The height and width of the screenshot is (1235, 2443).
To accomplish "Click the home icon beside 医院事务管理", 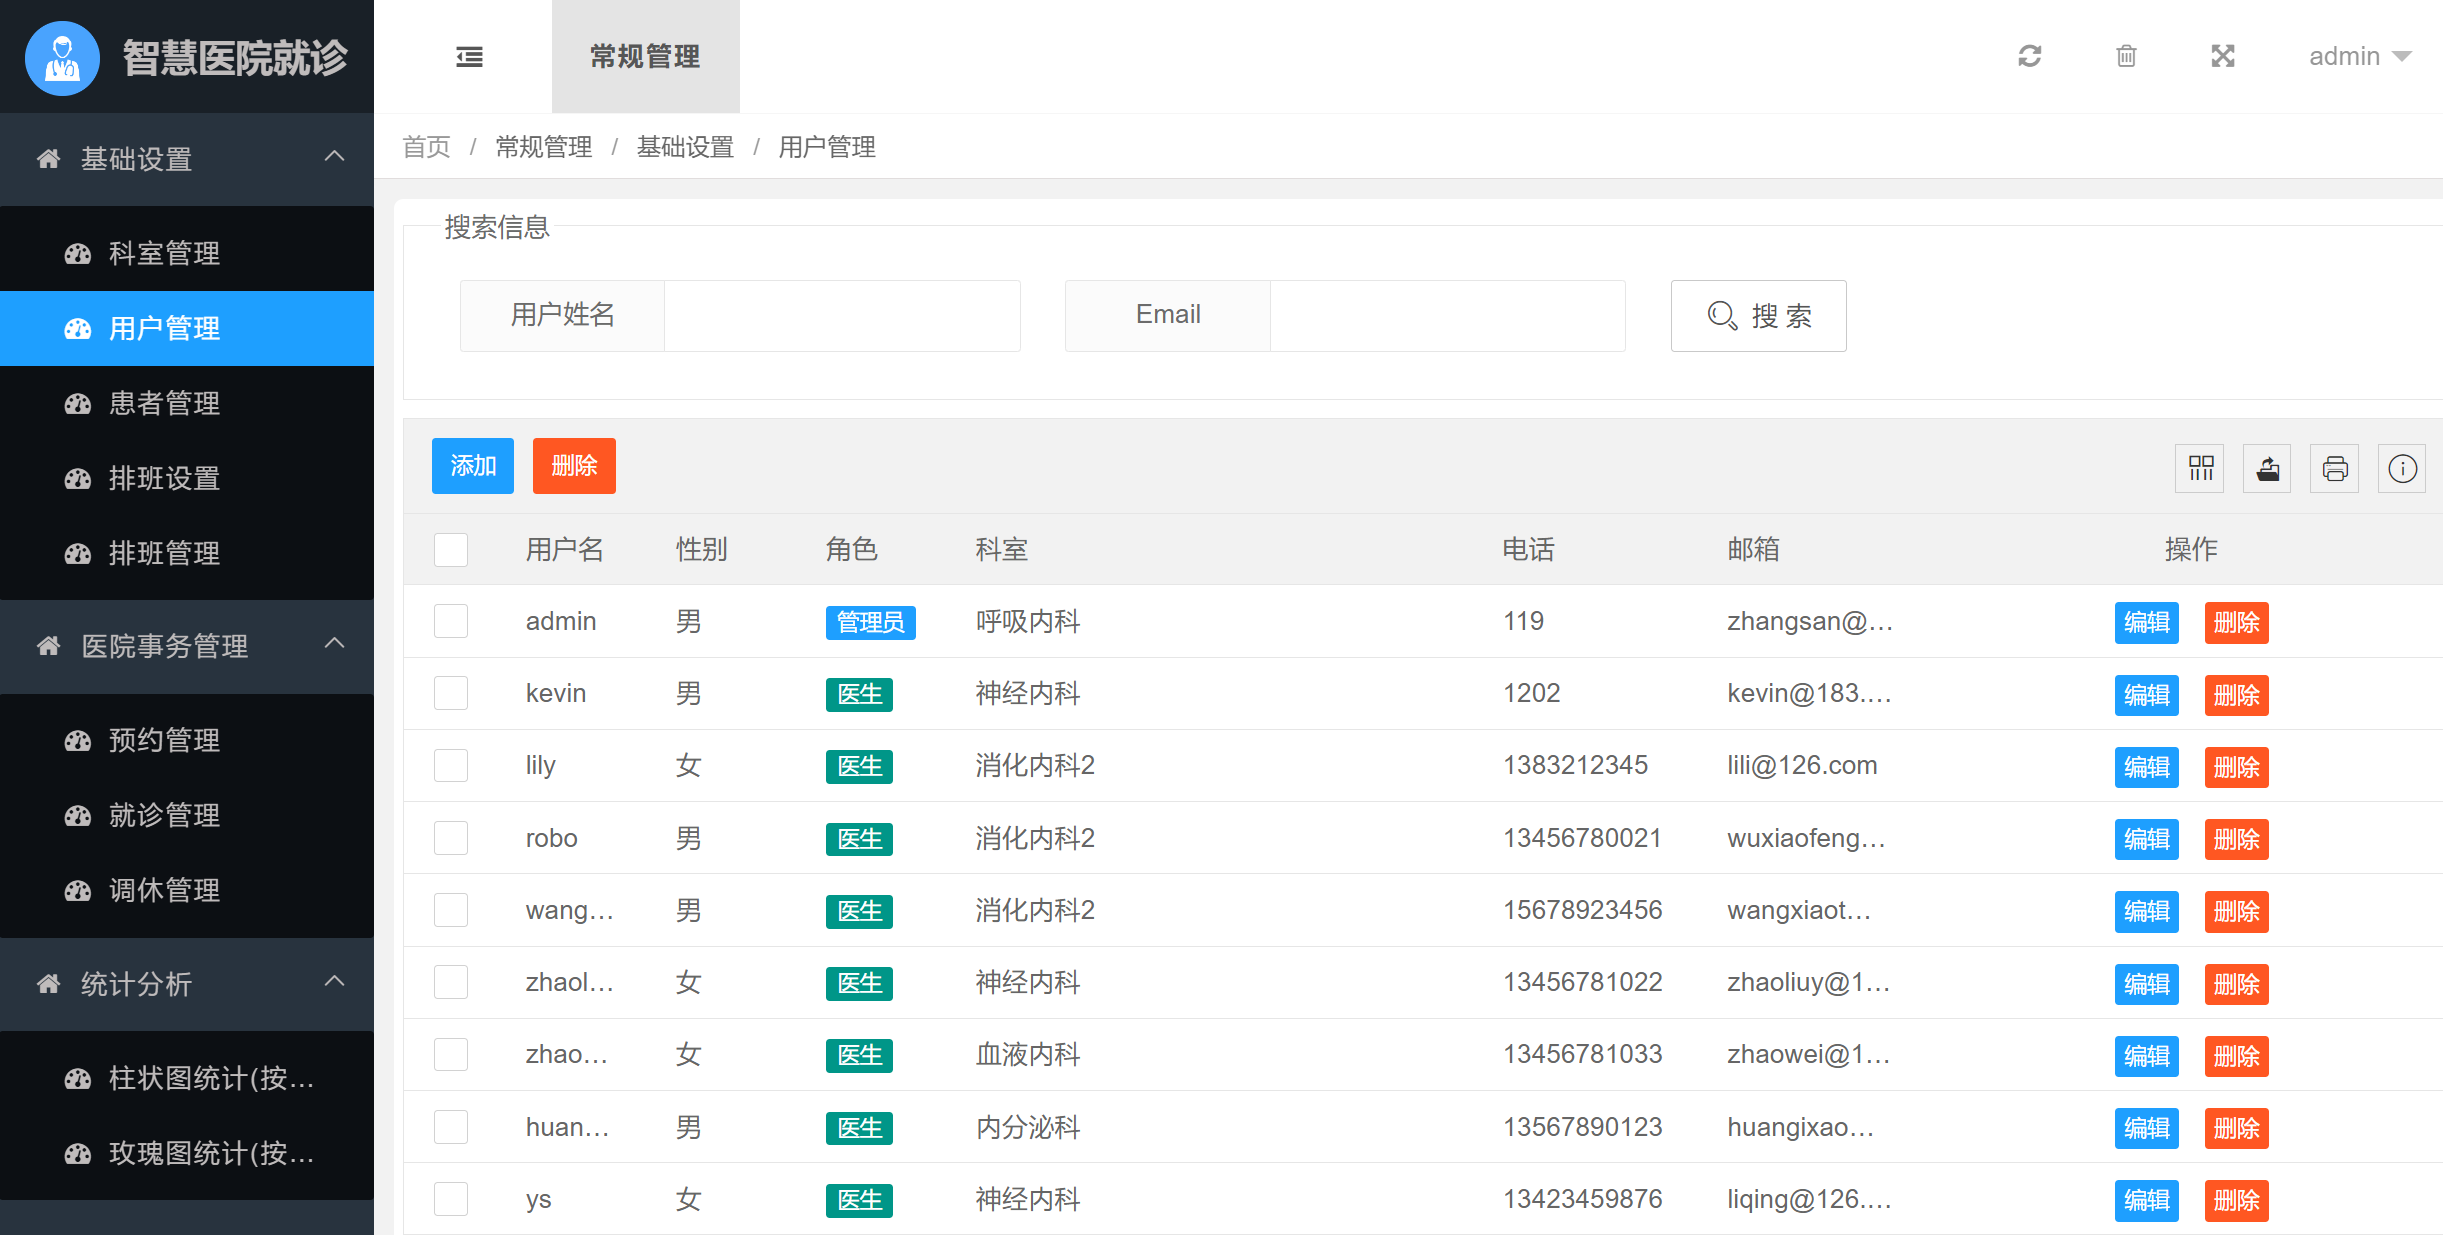I will pyautogui.click(x=48, y=646).
